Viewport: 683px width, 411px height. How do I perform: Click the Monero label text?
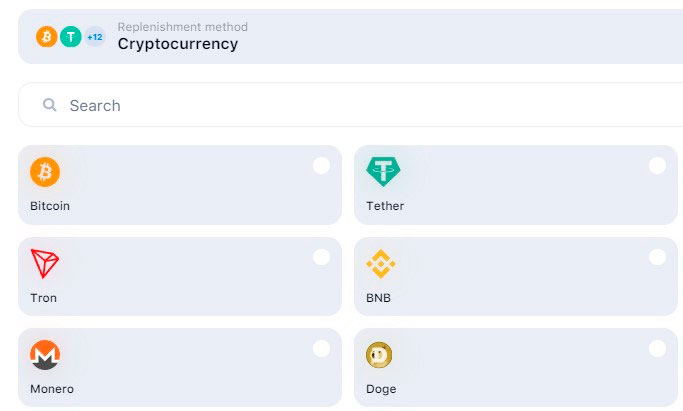(x=52, y=389)
